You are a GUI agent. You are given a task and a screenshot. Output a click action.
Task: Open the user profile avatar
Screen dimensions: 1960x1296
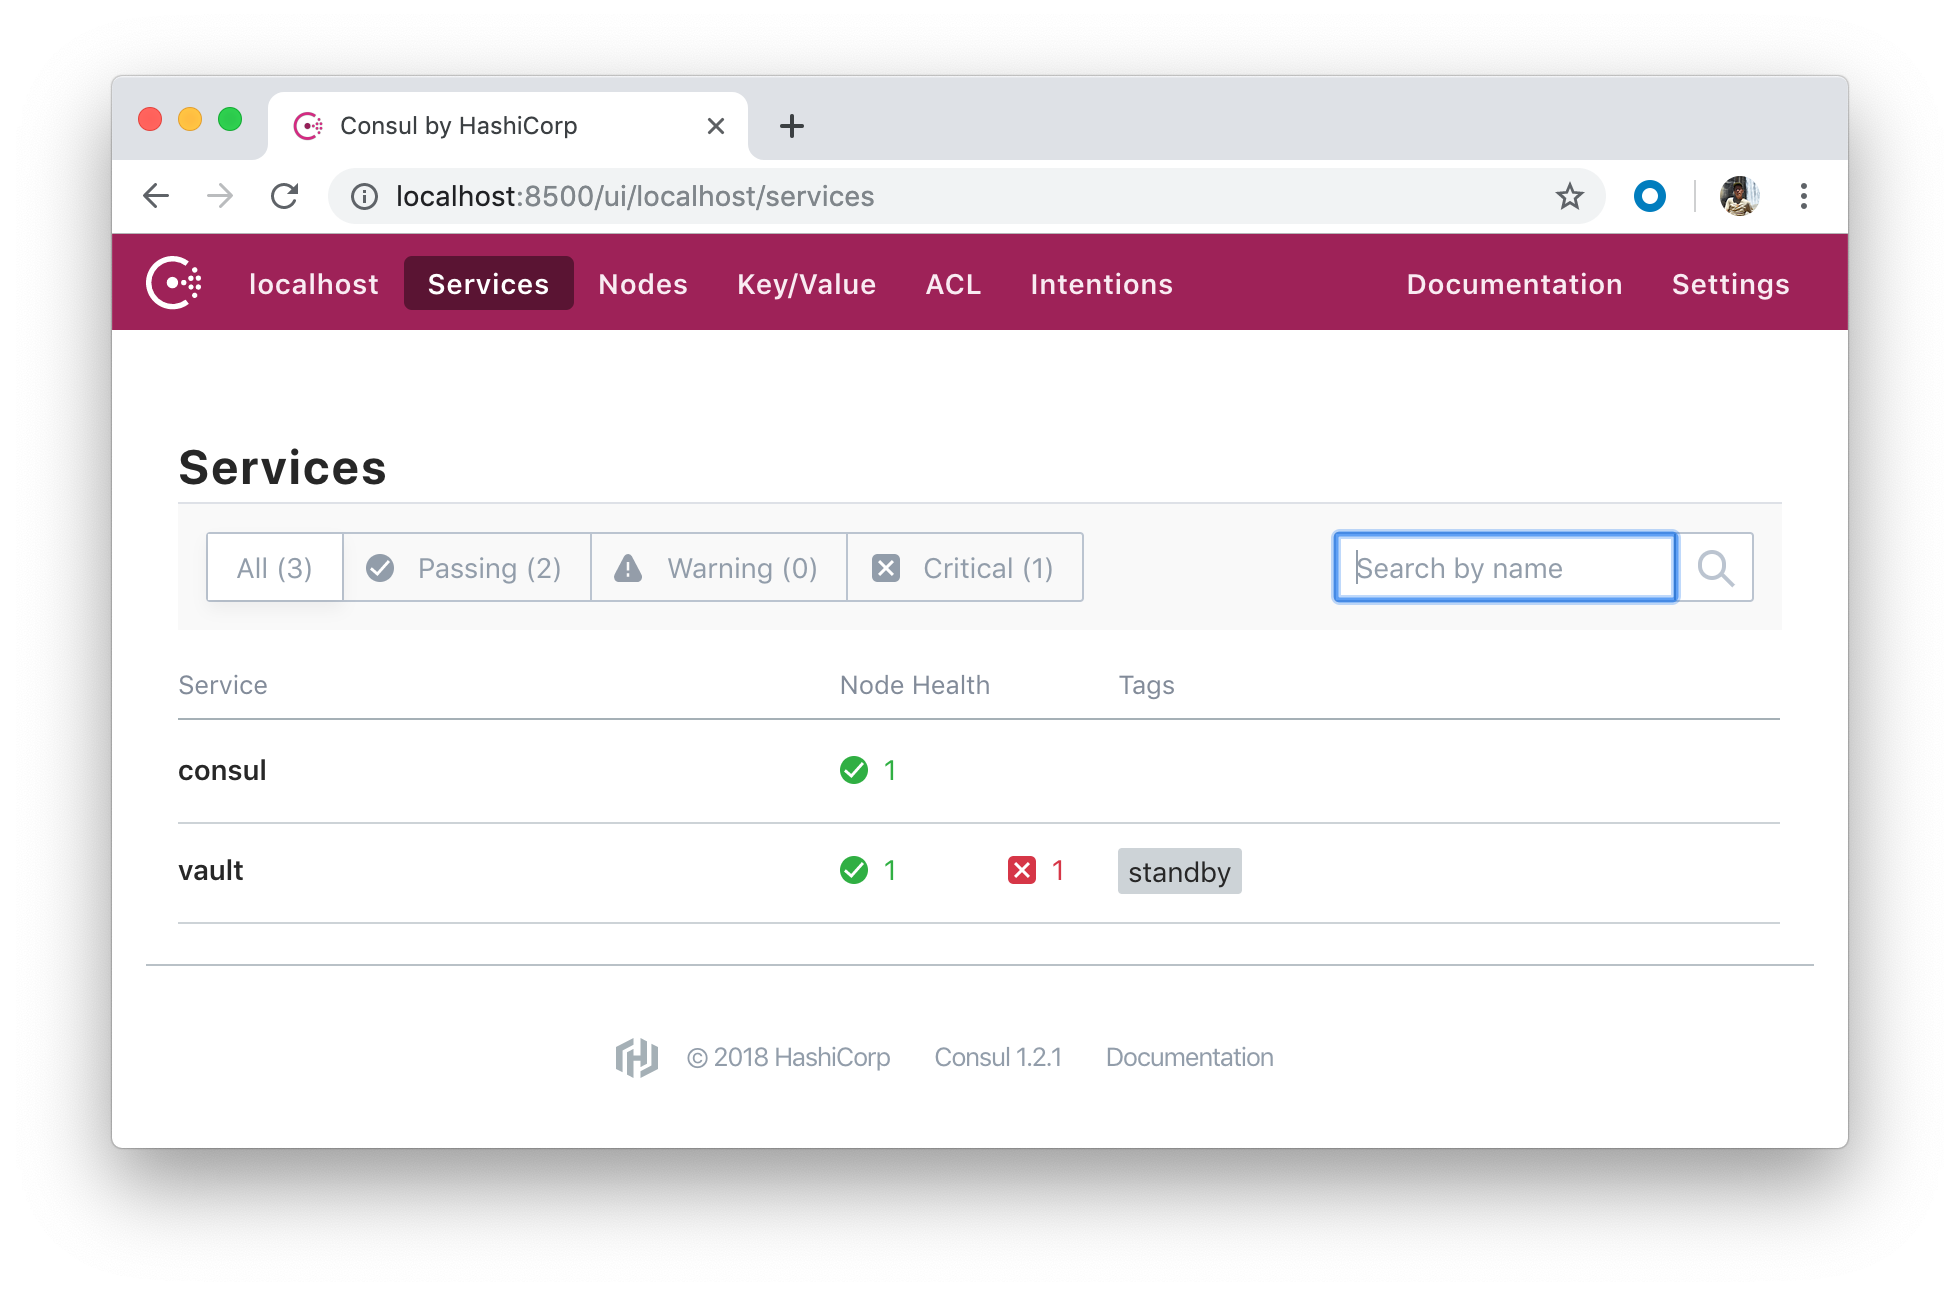1740,196
